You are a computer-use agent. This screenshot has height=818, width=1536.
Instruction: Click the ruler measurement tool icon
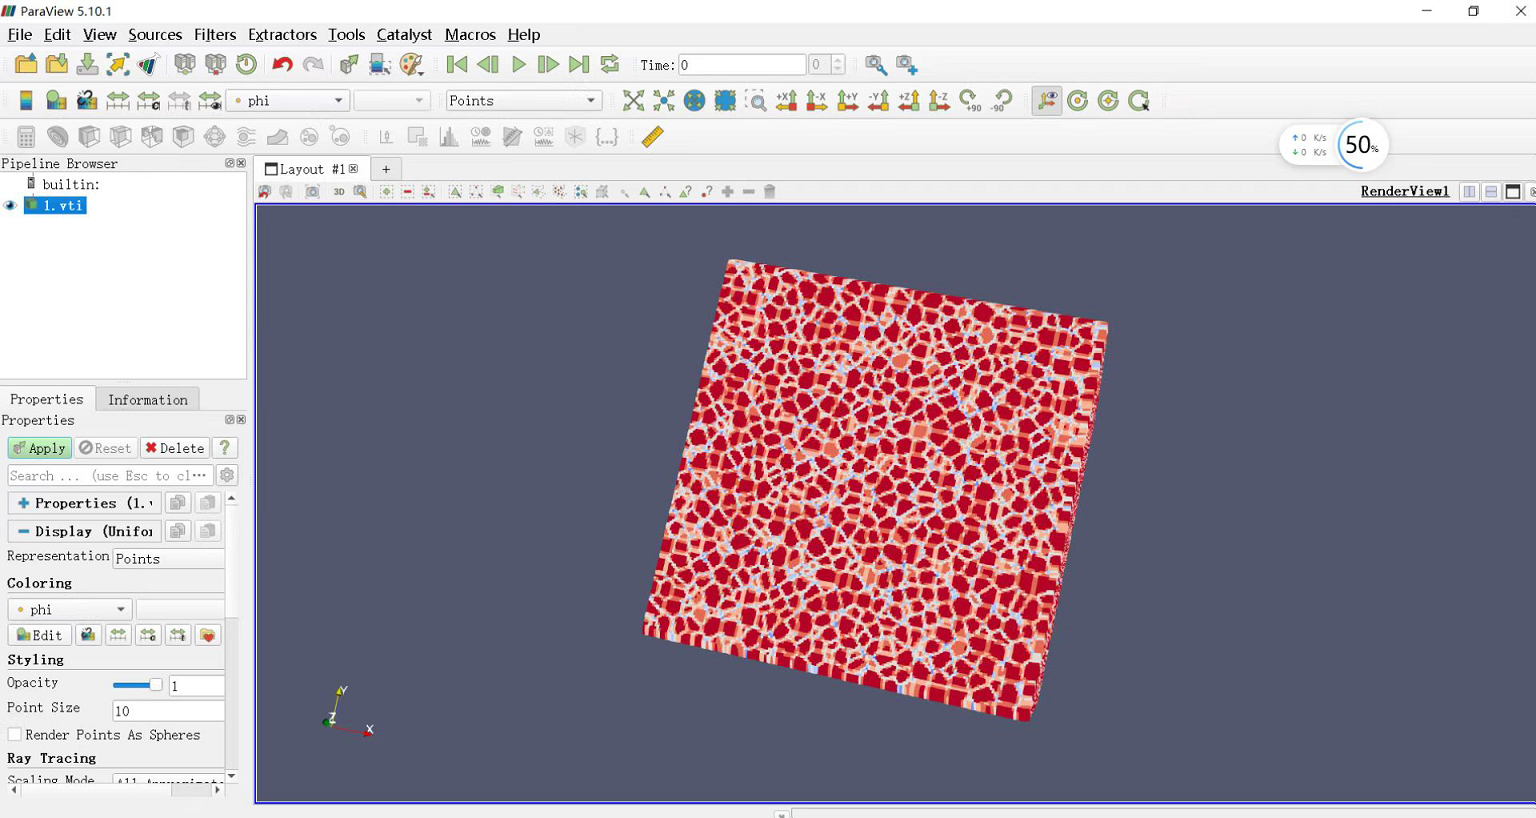click(x=652, y=137)
